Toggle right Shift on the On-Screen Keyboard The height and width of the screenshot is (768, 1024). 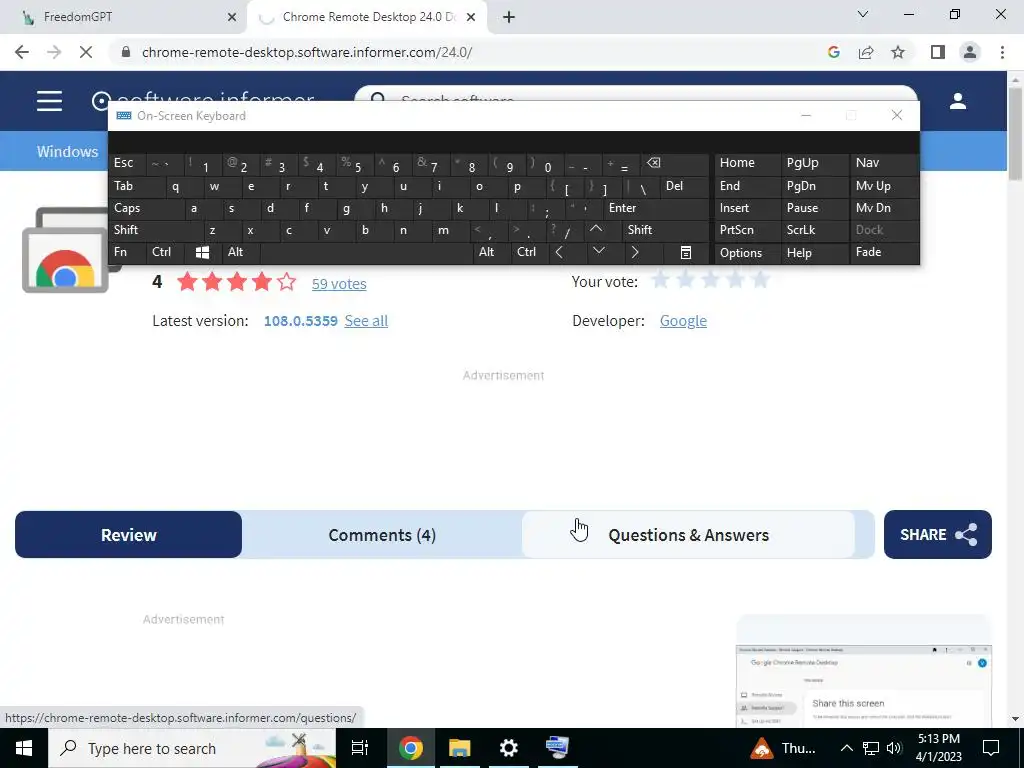665,230
